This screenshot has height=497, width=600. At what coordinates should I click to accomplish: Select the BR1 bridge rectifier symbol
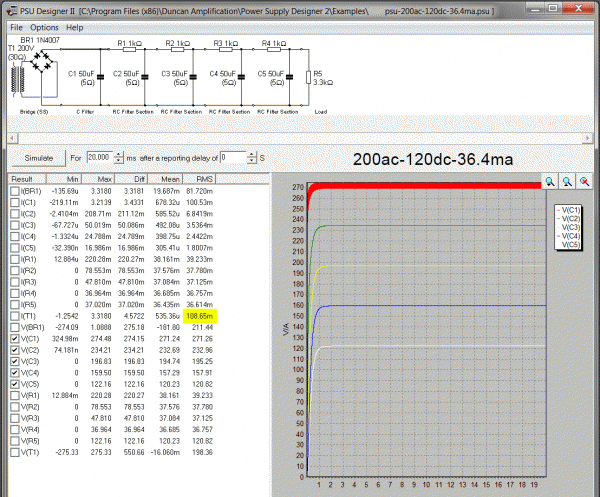tap(42, 62)
